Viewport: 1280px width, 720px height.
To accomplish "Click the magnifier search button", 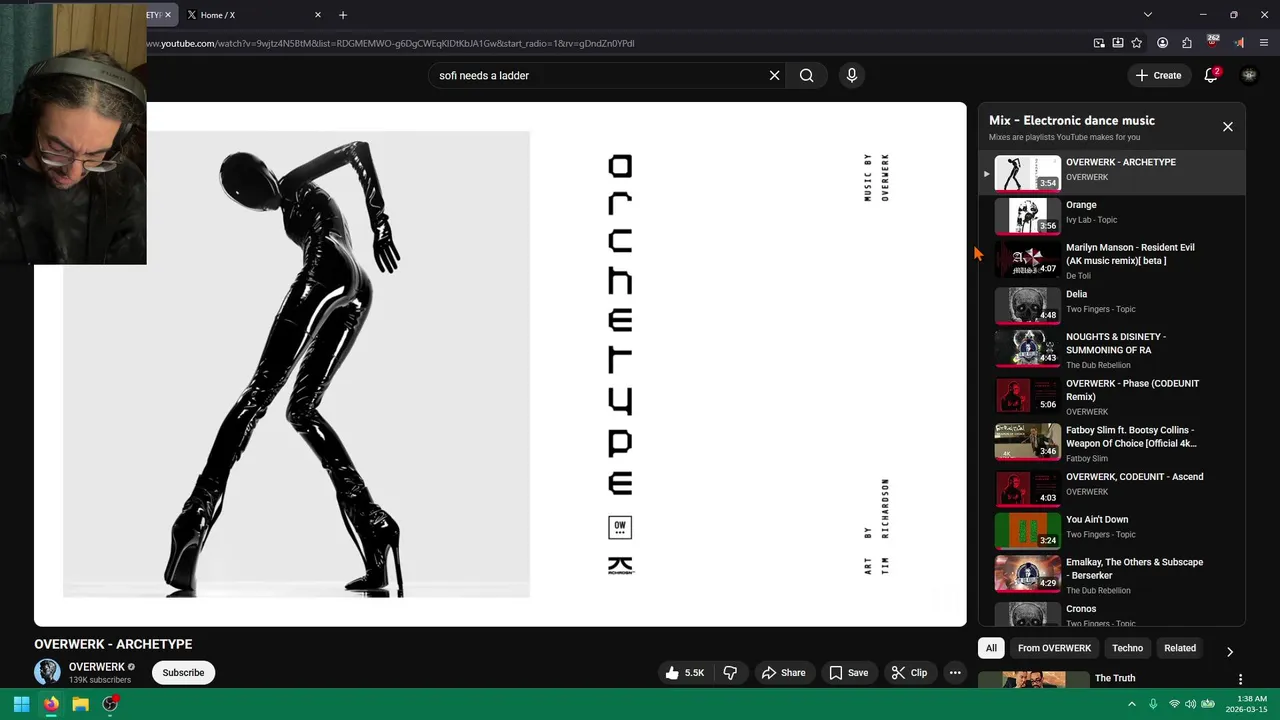I will tap(806, 75).
